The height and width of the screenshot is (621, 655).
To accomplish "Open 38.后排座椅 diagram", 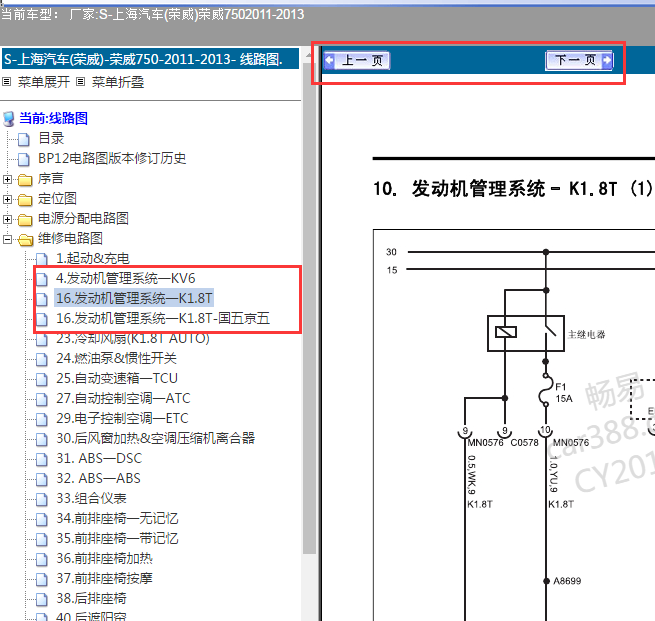I will tap(91, 599).
